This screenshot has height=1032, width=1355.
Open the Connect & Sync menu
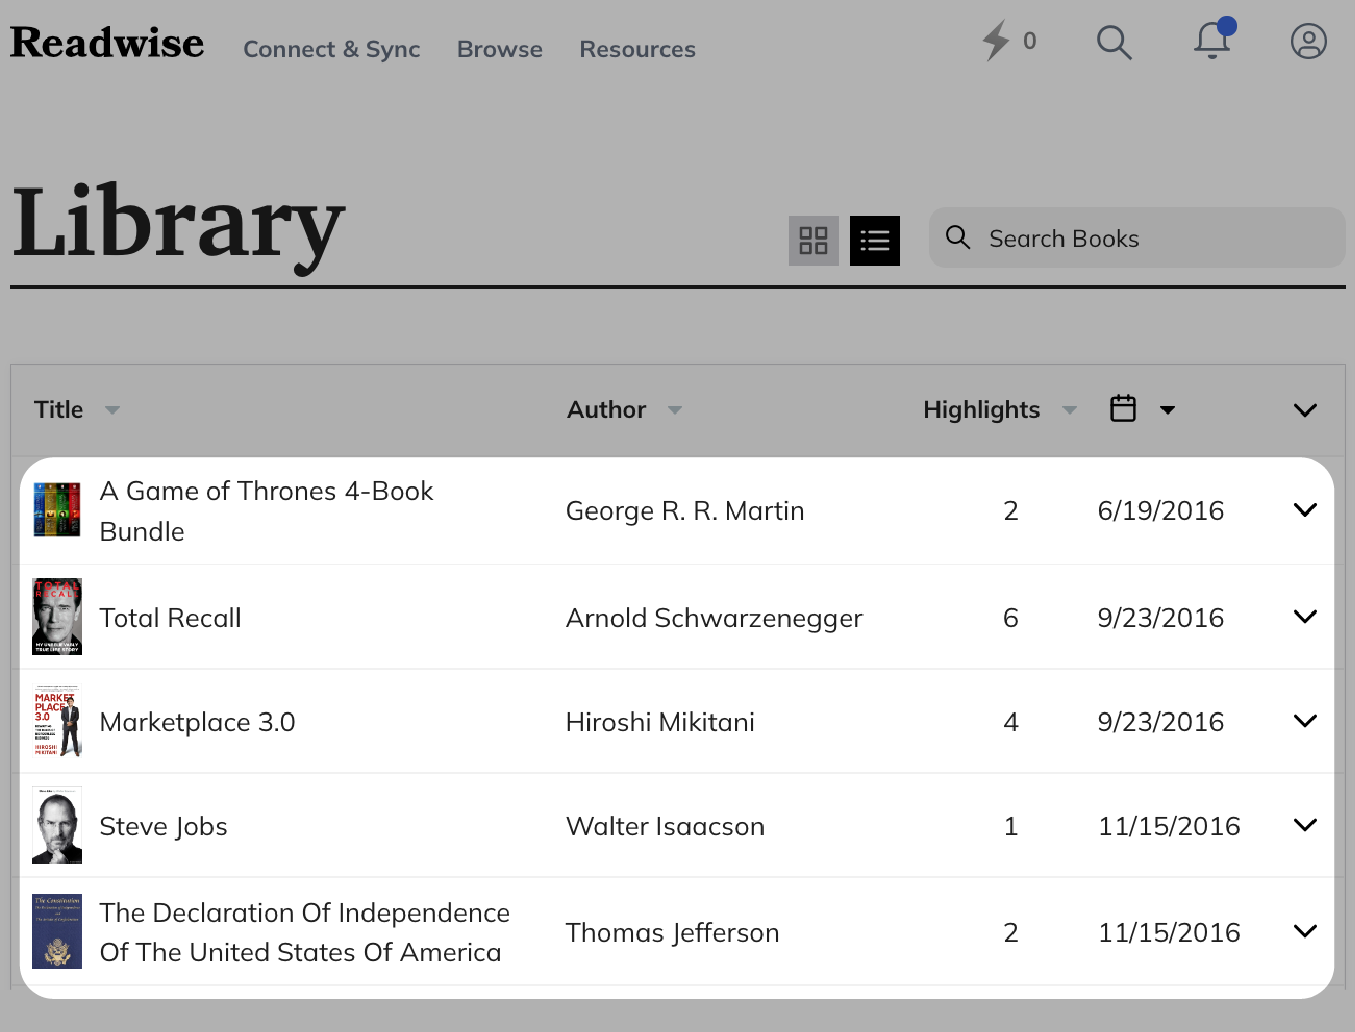click(x=331, y=49)
